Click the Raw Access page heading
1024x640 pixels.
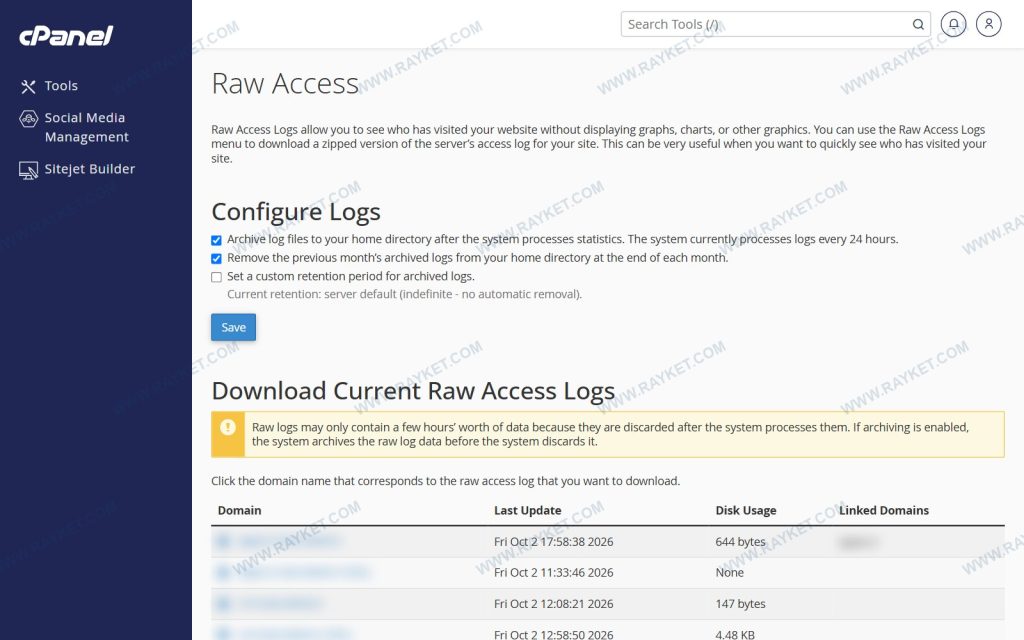point(285,84)
